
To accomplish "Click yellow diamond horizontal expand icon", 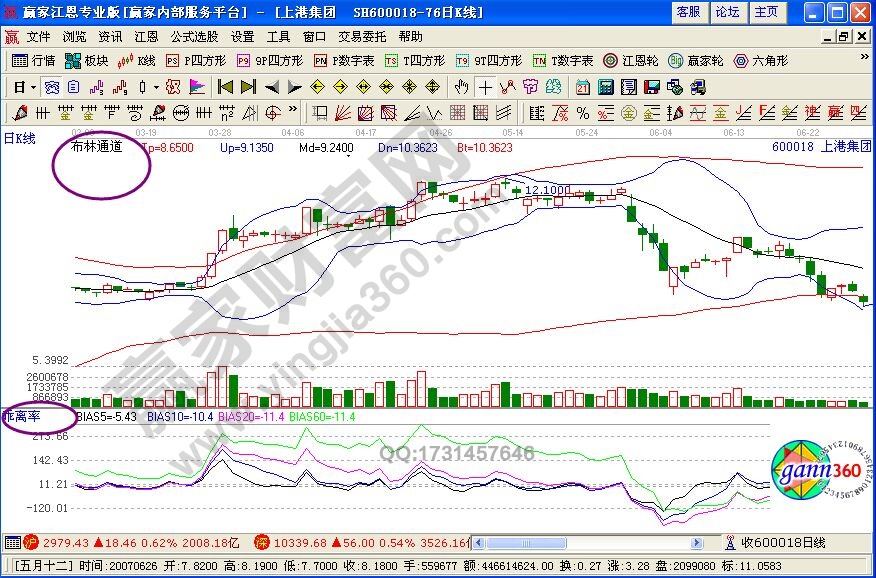I will coord(364,87).
